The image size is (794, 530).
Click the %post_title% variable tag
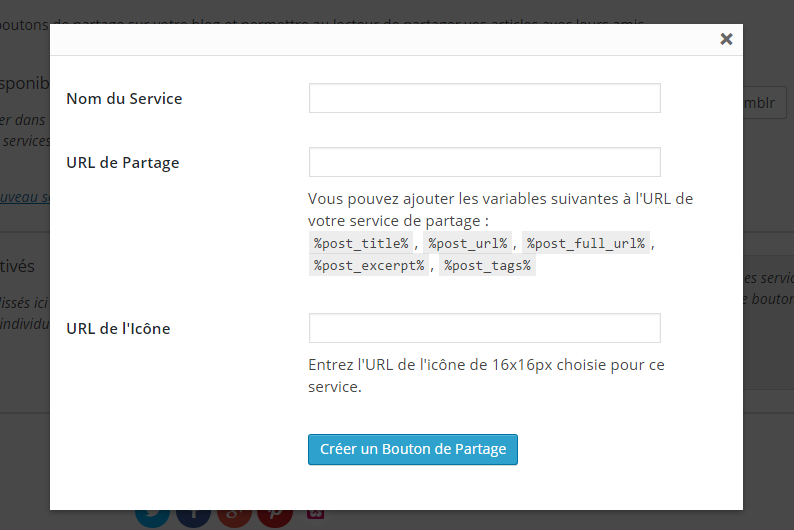coord(361,243)
